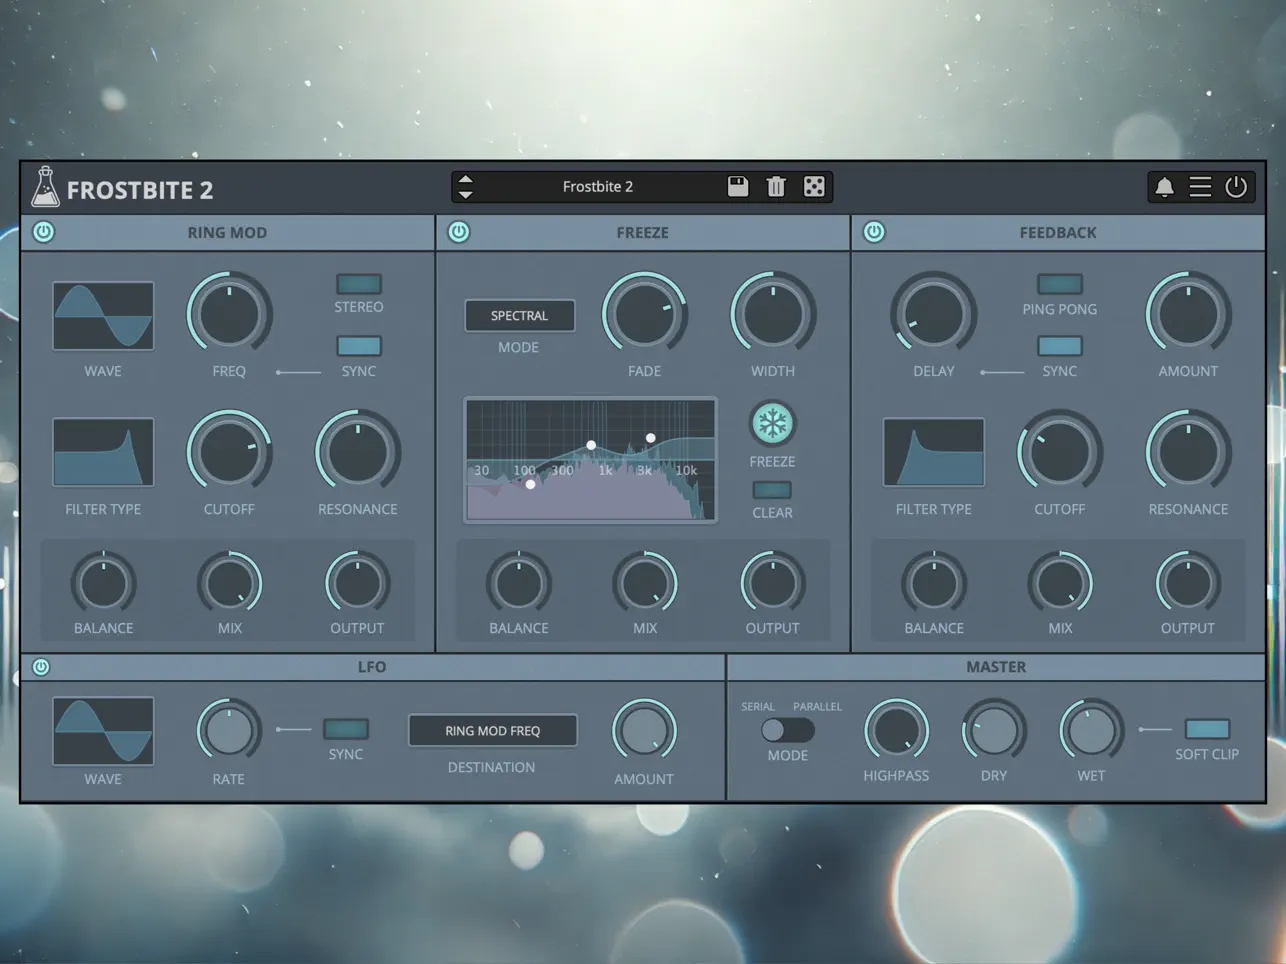Open the Ring Mod Freq destination dropdown
1286x964 pixels.
(x=492, y=731)
